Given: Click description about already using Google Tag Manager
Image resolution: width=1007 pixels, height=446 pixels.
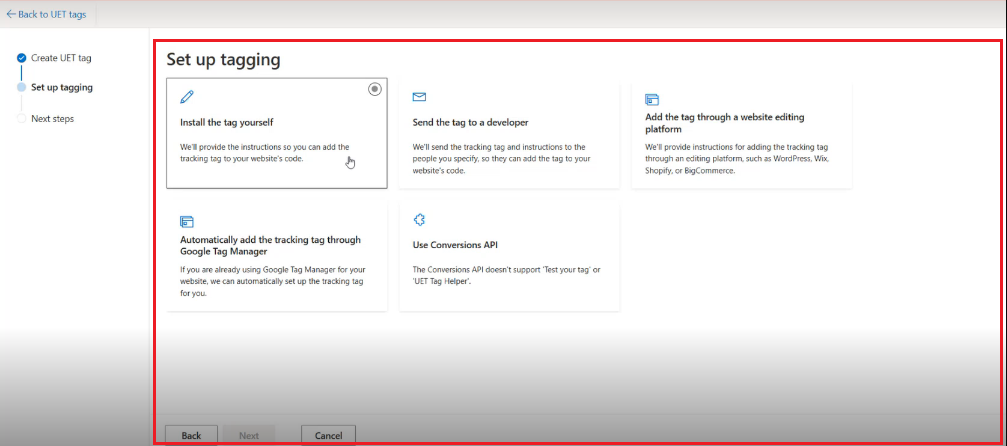Looking at the screenshot, I should click(273, 281).
